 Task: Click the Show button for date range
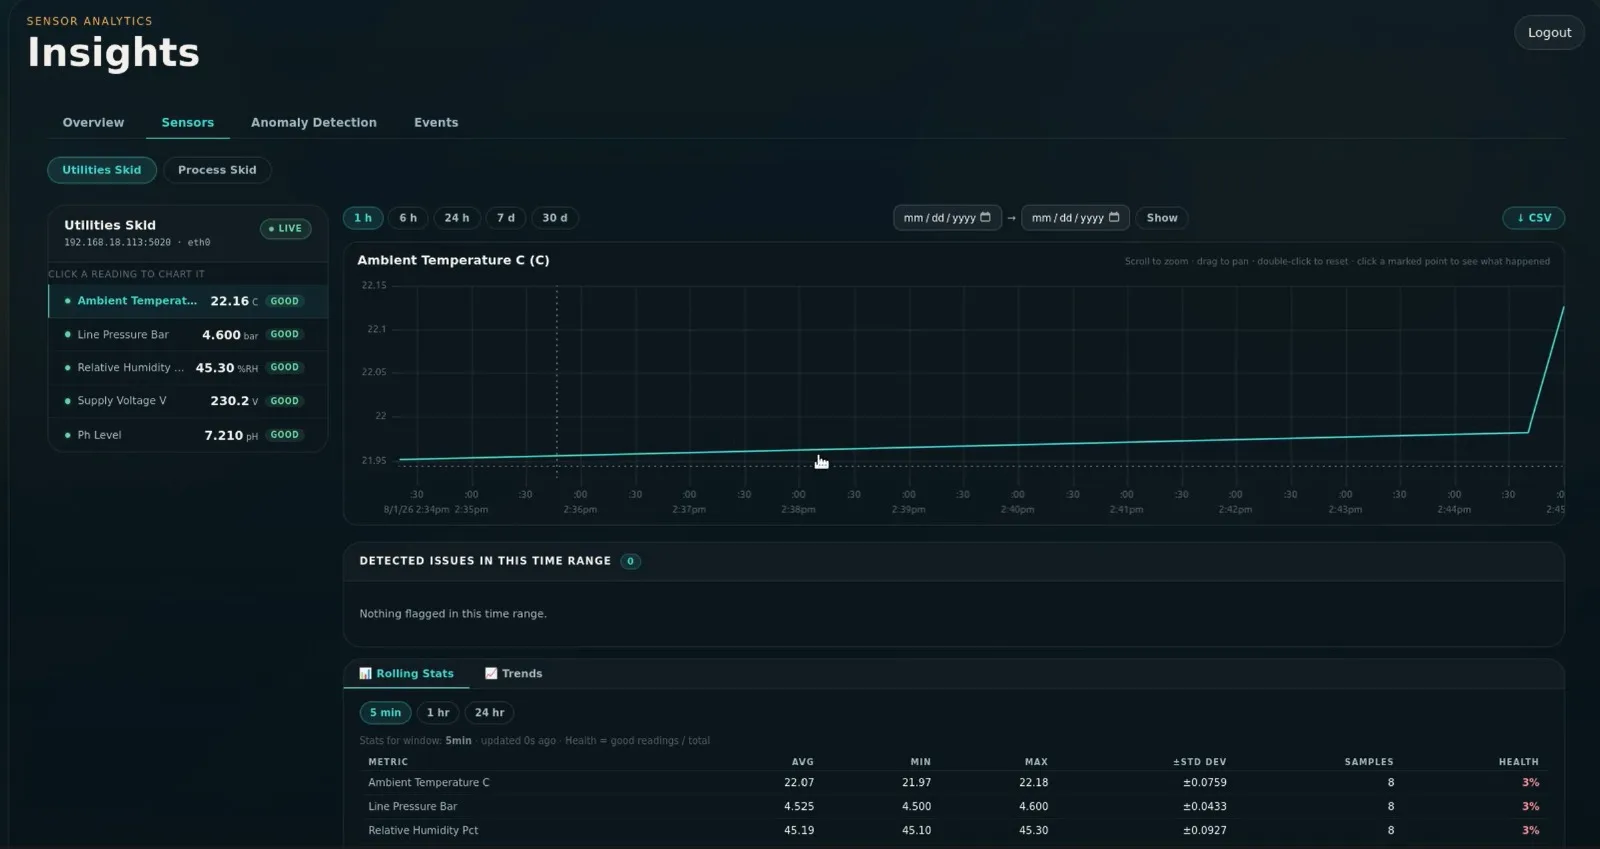point(1162,218)
